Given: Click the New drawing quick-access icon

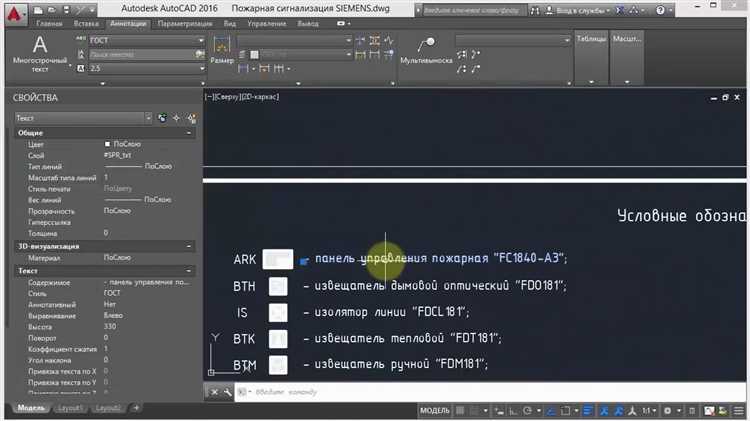Looking at the screenshot, I should 38,10.
